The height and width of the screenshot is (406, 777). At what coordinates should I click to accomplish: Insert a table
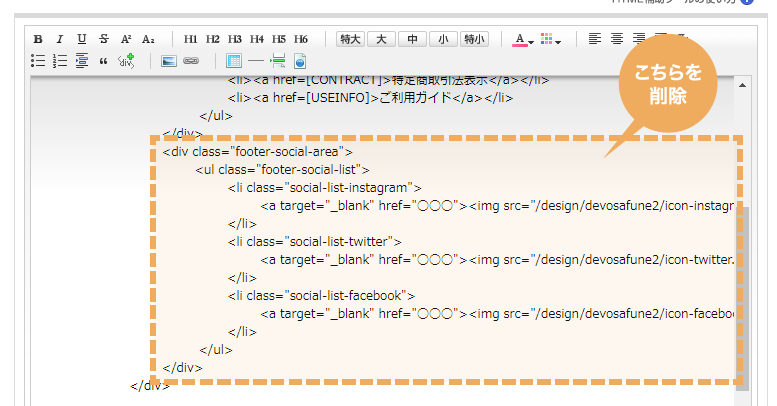234,61
